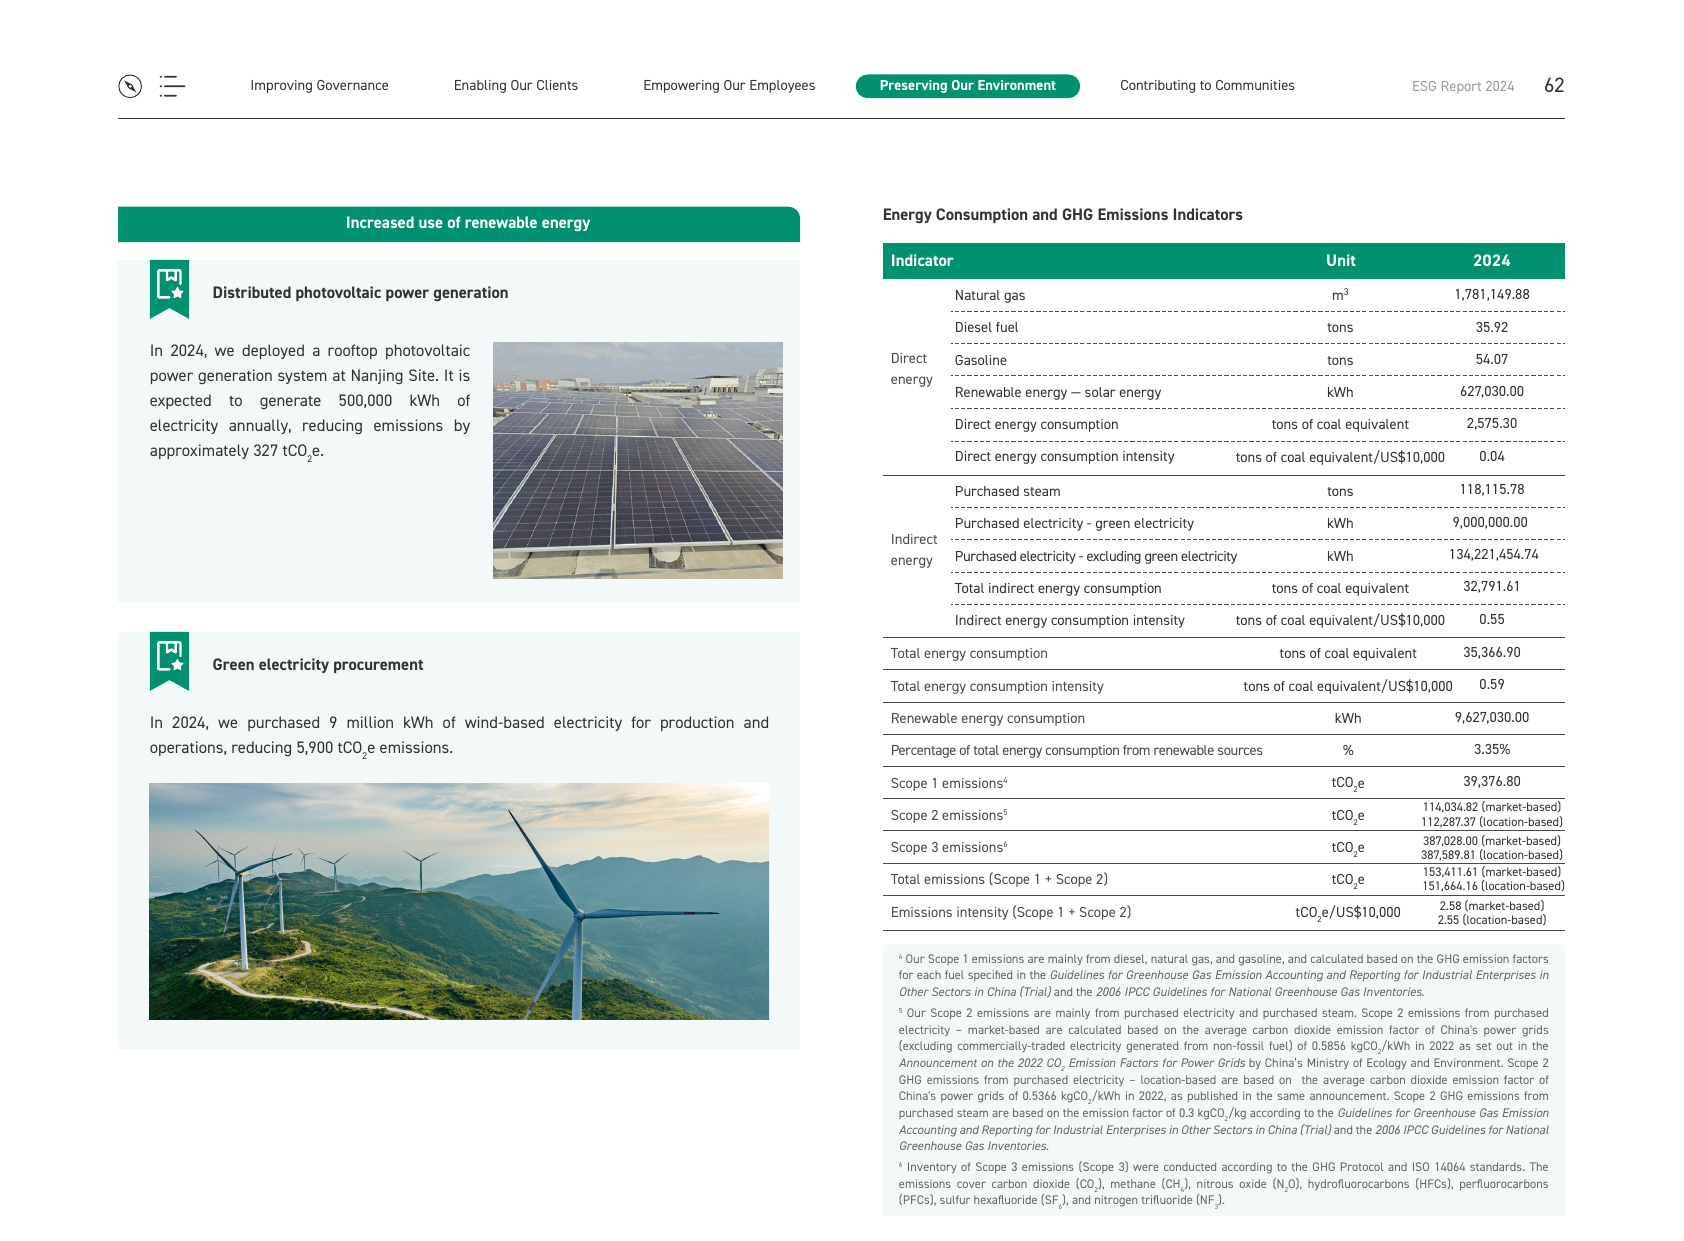Click the compass navigation icon
Screen dimensions: 1684x1241
[x=130, y=86]
